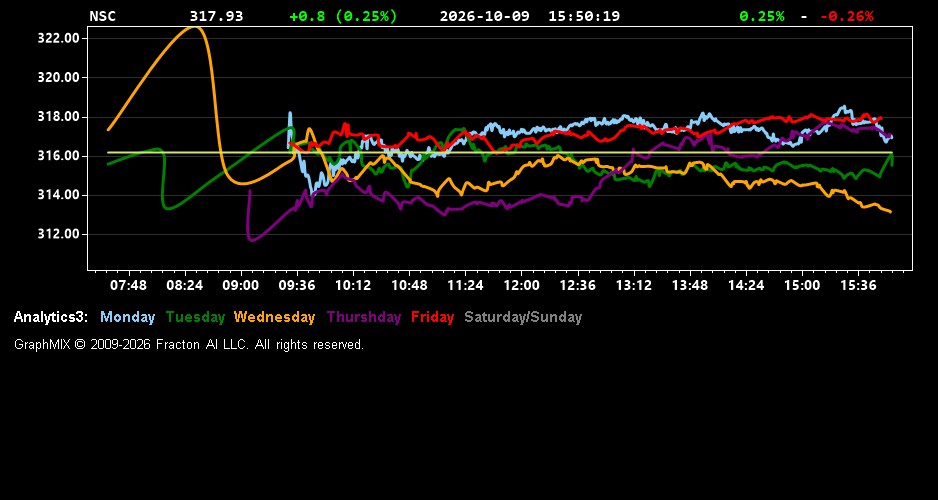
Task: Click the 2026-10-09 date
Action: (x=485, y=16)
